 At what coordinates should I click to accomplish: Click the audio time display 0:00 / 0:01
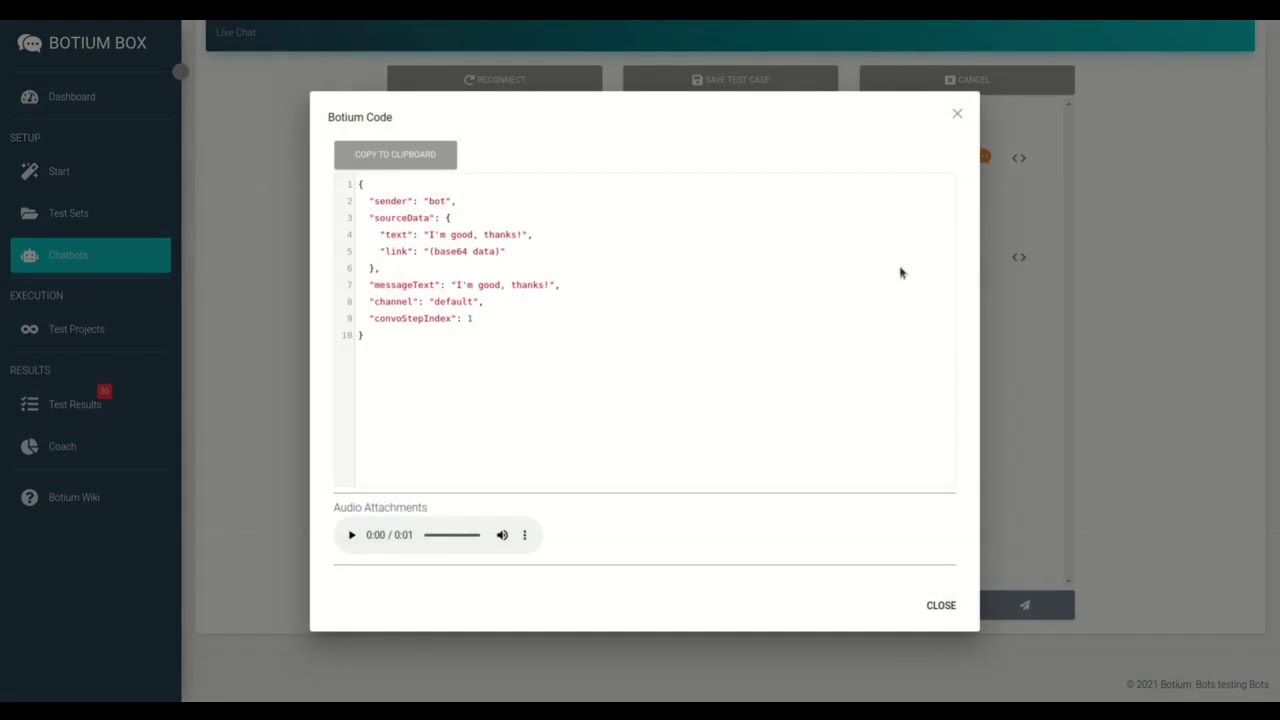(x=389, y=535)
